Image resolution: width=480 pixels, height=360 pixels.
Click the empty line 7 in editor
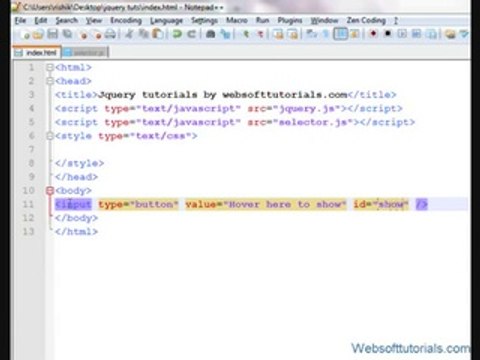coord(260,150)
